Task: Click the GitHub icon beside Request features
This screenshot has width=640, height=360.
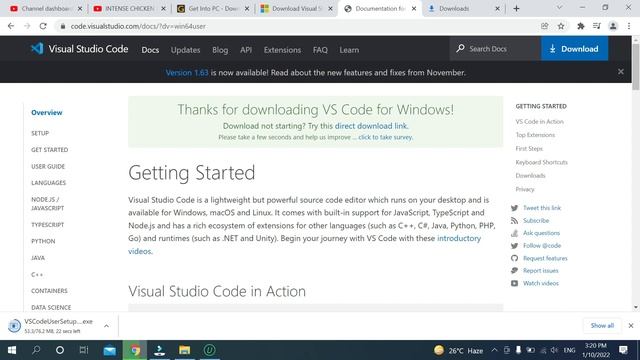Action: point(514,258)
